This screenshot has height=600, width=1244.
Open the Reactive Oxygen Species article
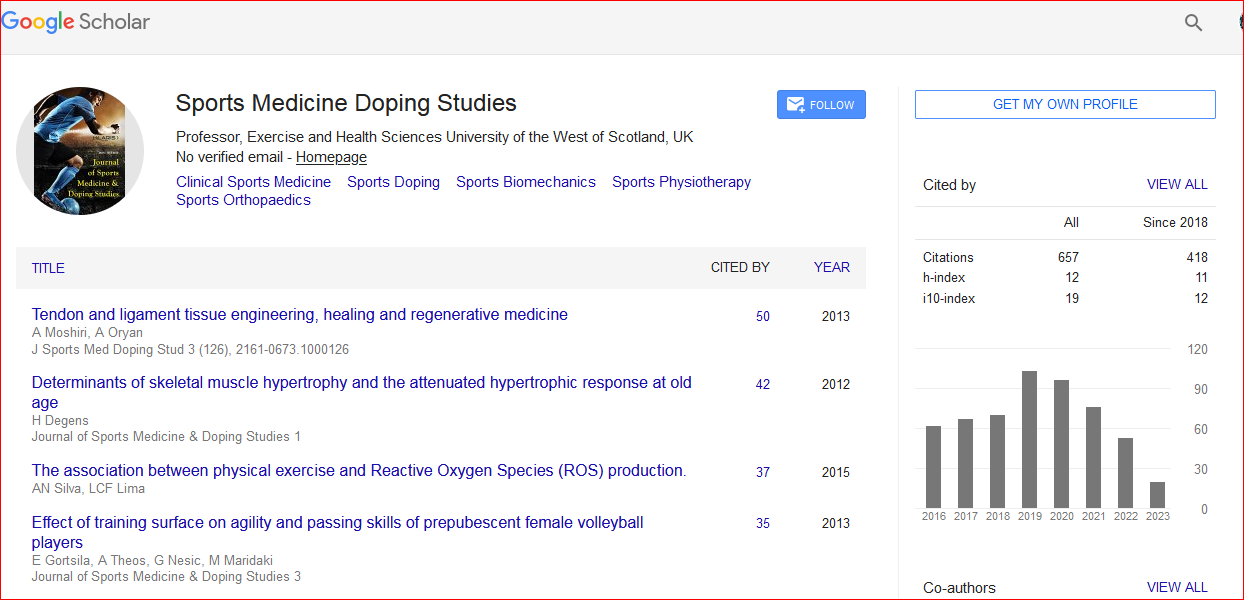click(358, 471)
